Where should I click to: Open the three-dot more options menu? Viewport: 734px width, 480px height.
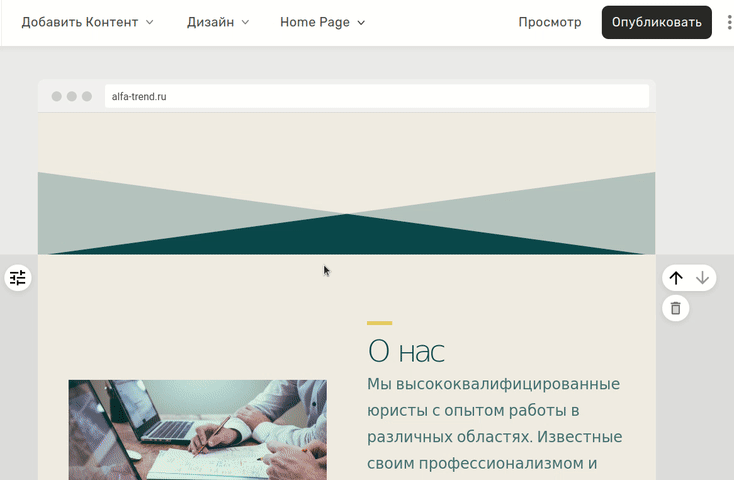[729, 22]
